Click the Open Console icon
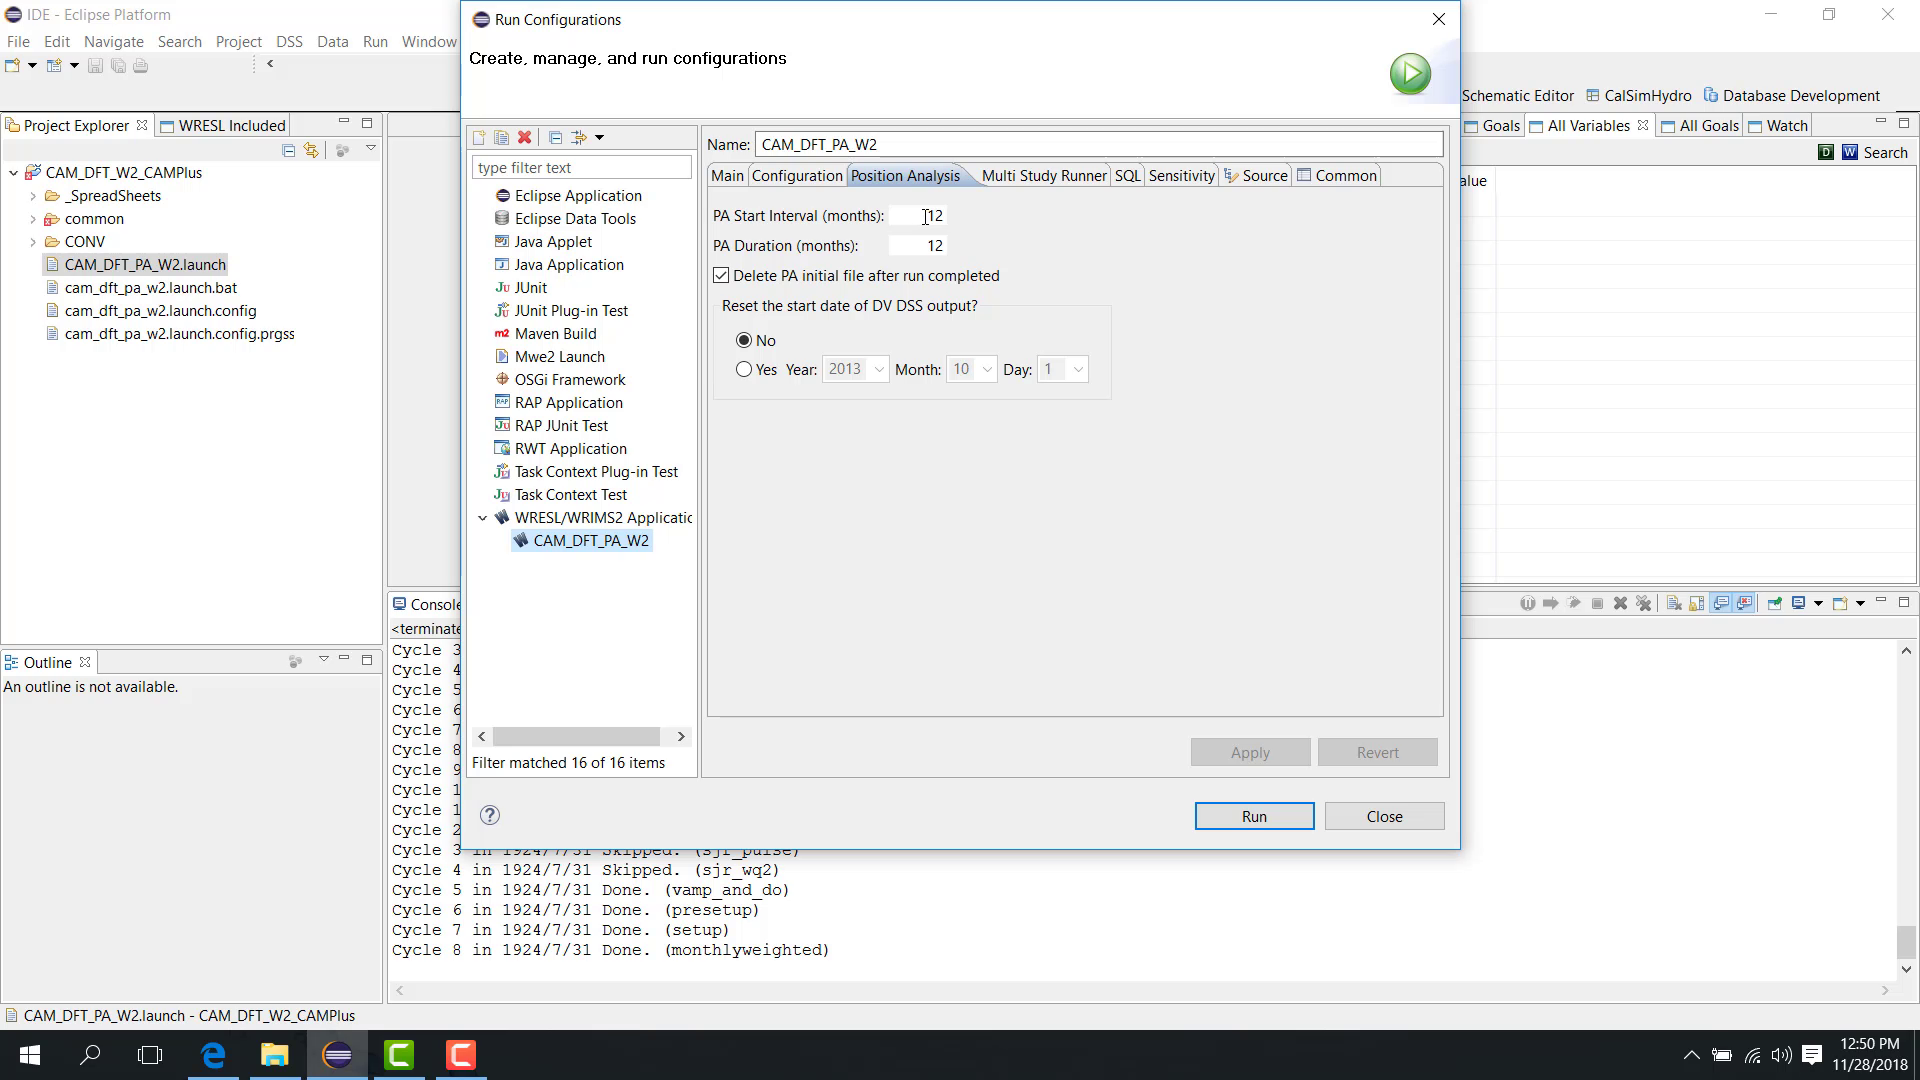The image size is (1920, 1080). (x=1840, y=603)
